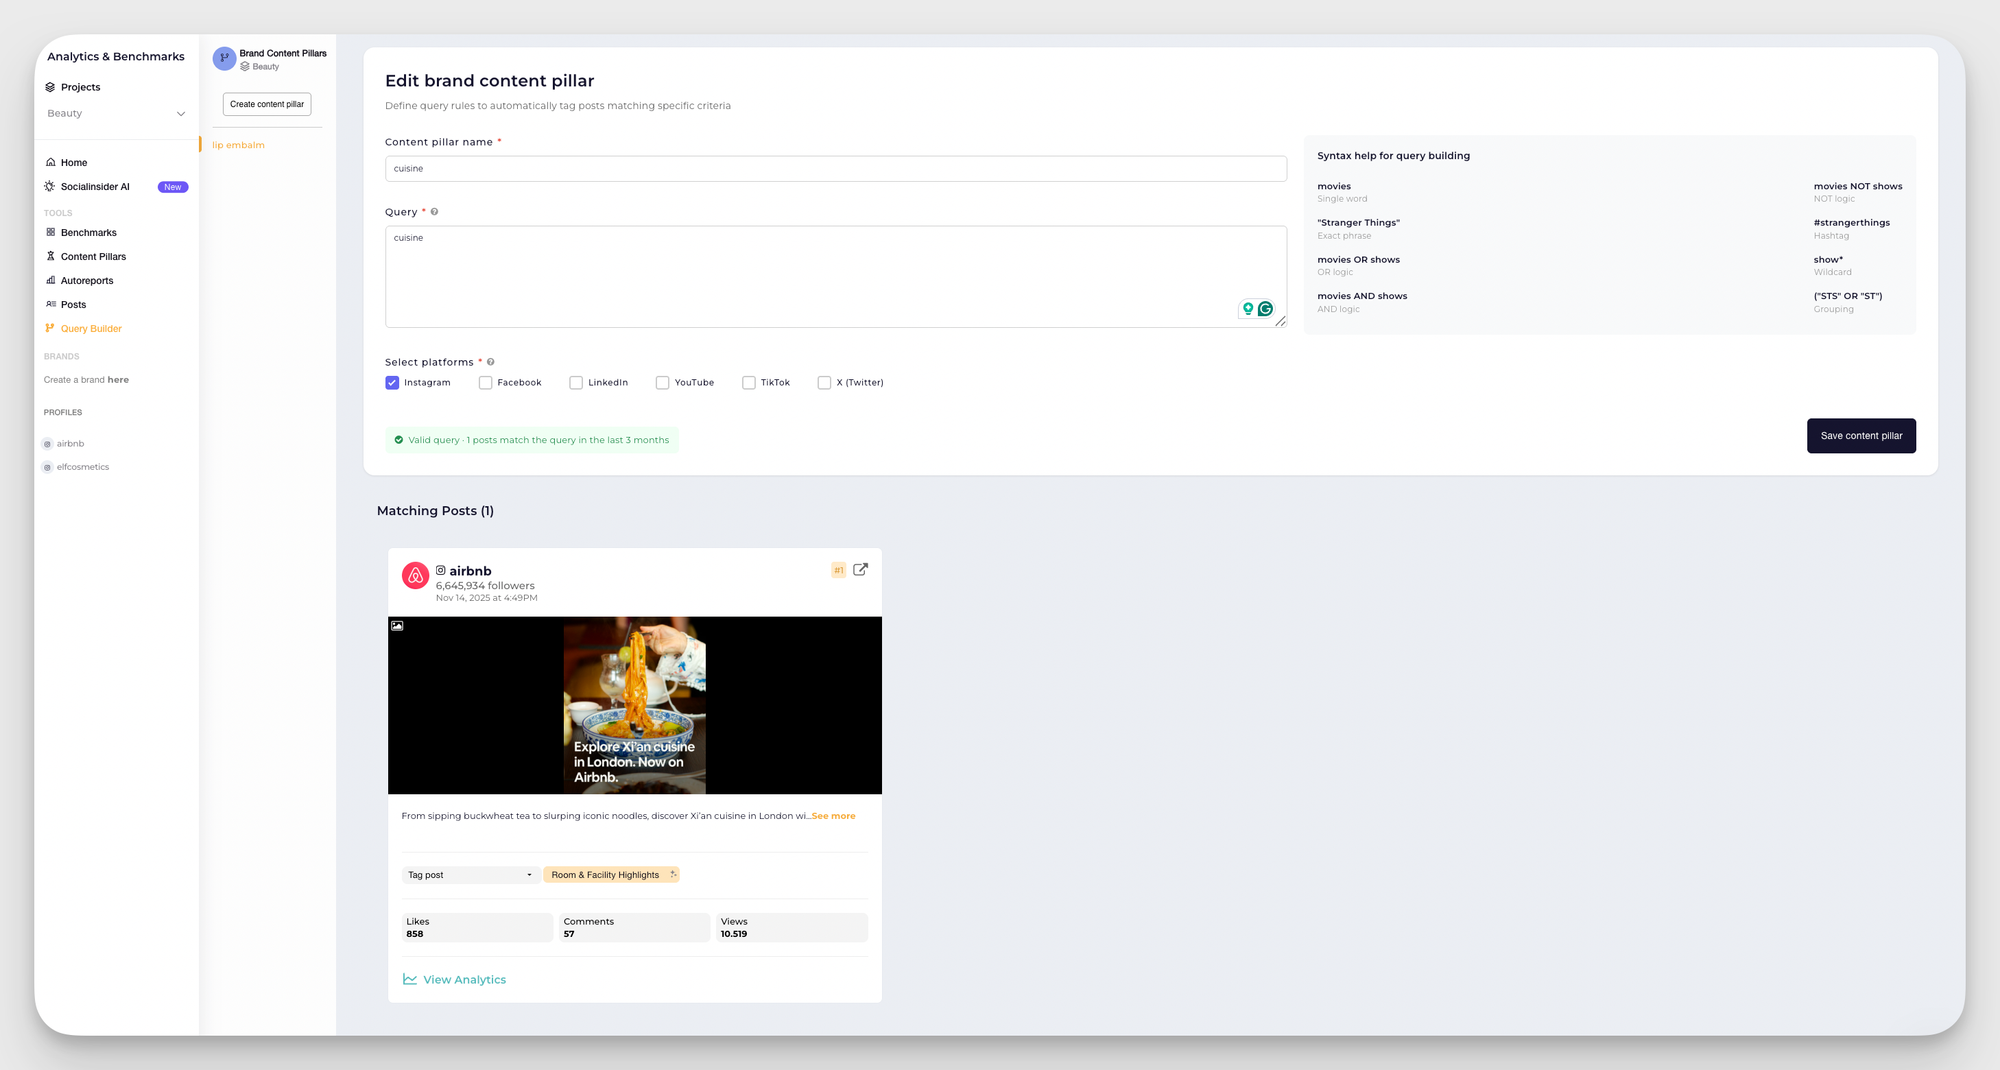Check the YouTube platform option
Image resolution: width=2000 pixels, height=1070 pixels.
pos(662,382)
